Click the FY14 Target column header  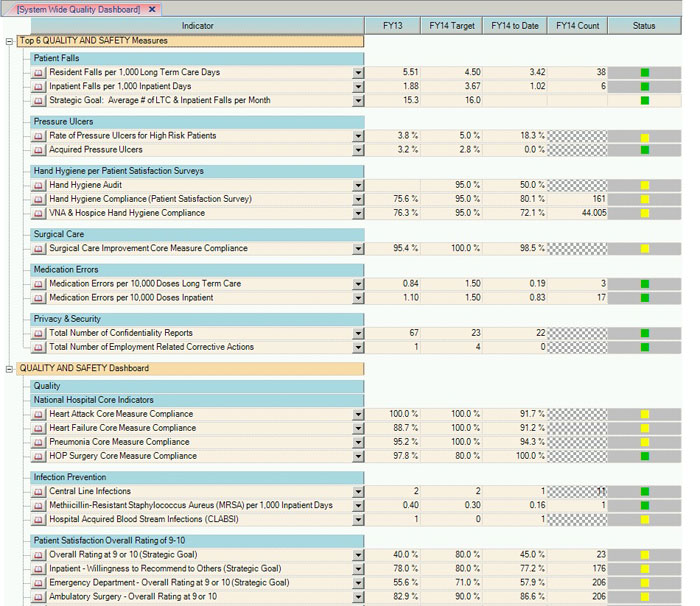tap(452, 26)
